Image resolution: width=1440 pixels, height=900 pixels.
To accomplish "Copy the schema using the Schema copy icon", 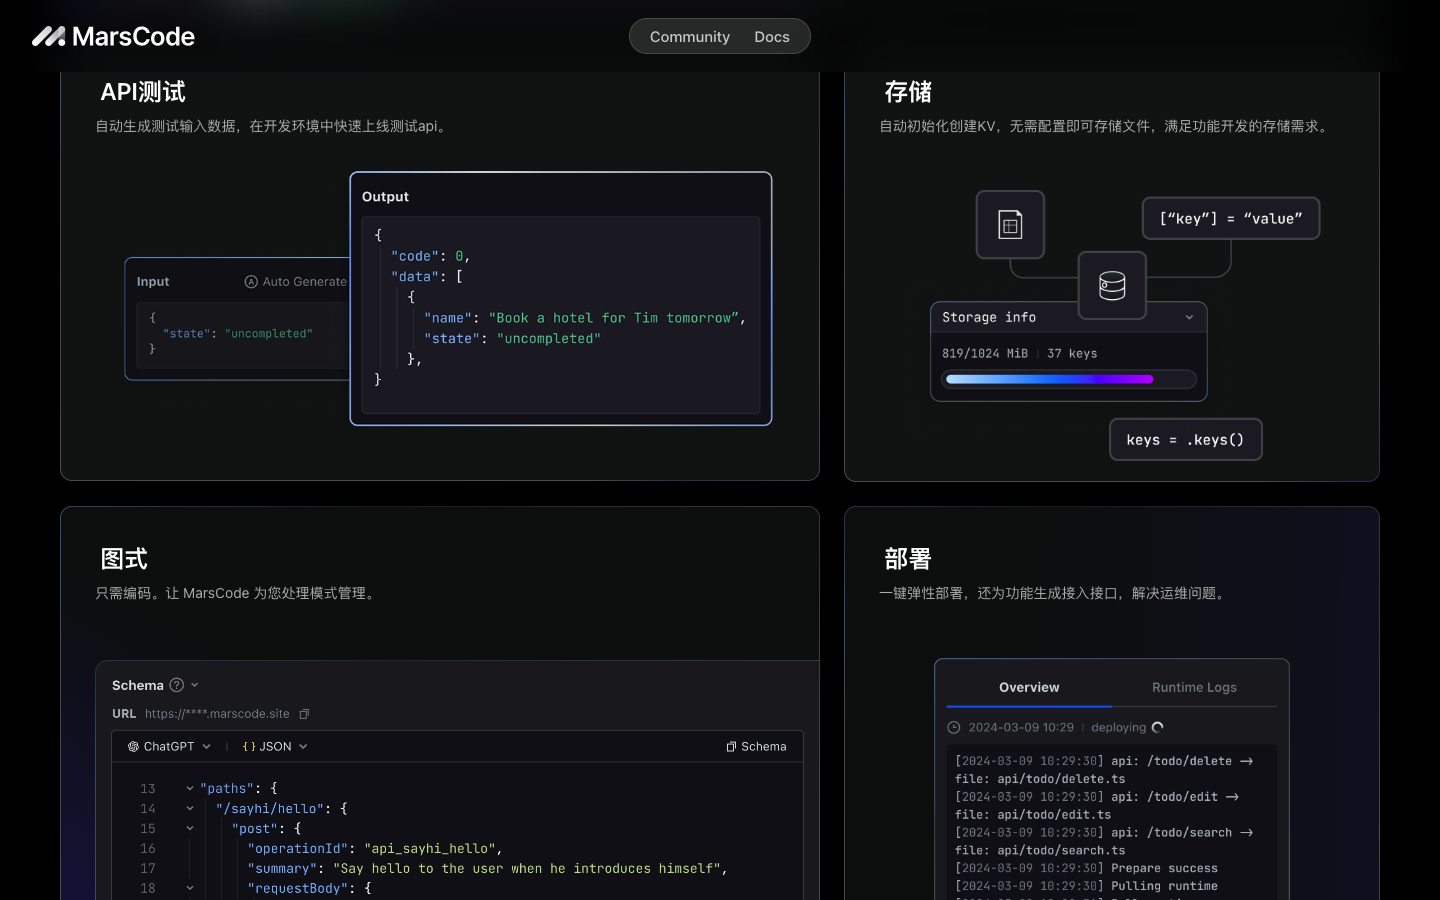I will tap(731, 746).
